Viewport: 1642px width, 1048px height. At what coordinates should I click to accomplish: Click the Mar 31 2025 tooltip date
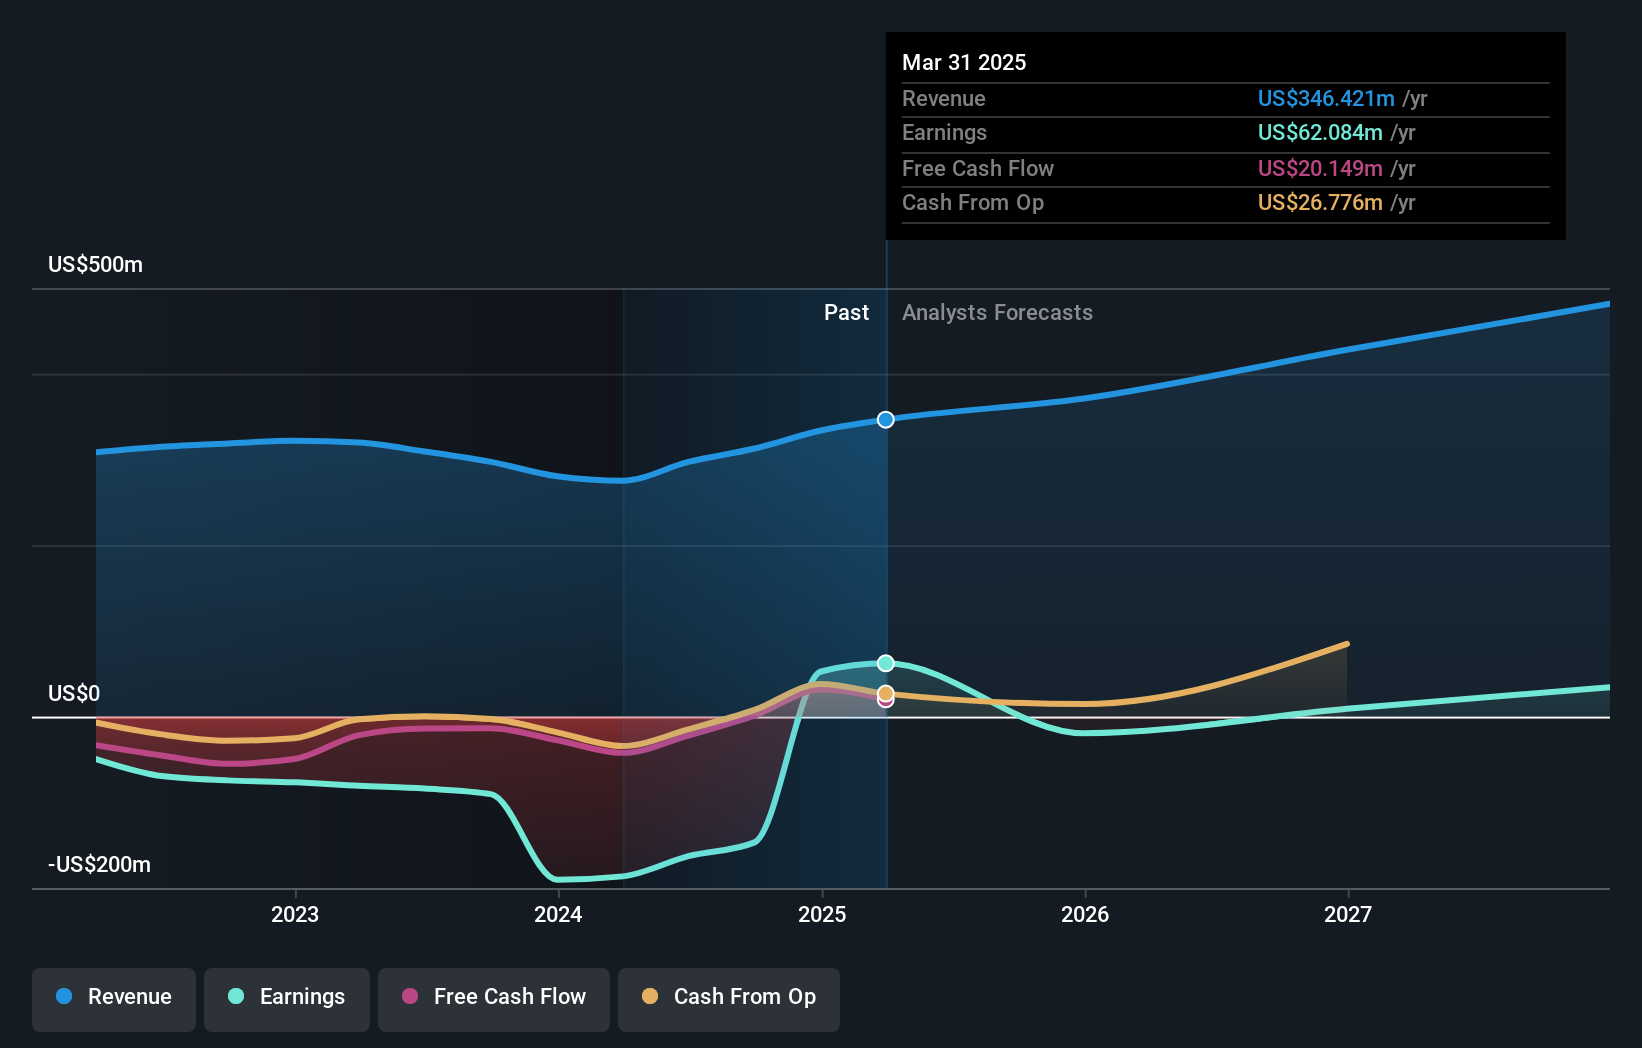click(x=964, y=63)
